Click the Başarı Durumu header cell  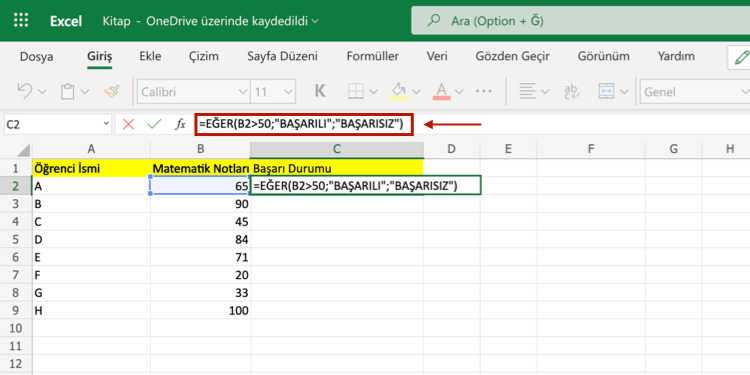point(337,168)
